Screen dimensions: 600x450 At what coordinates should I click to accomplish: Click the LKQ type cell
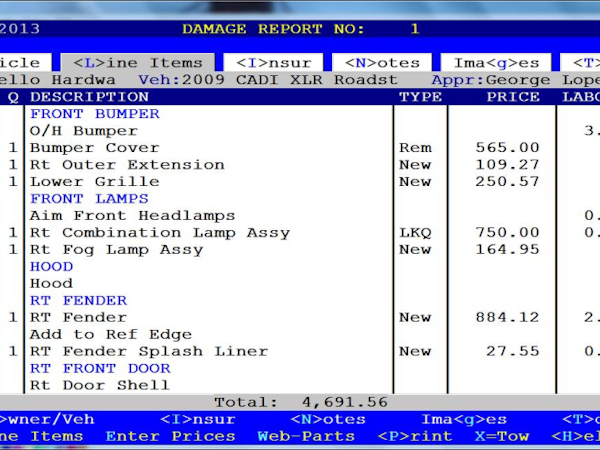tap(415, 233)
